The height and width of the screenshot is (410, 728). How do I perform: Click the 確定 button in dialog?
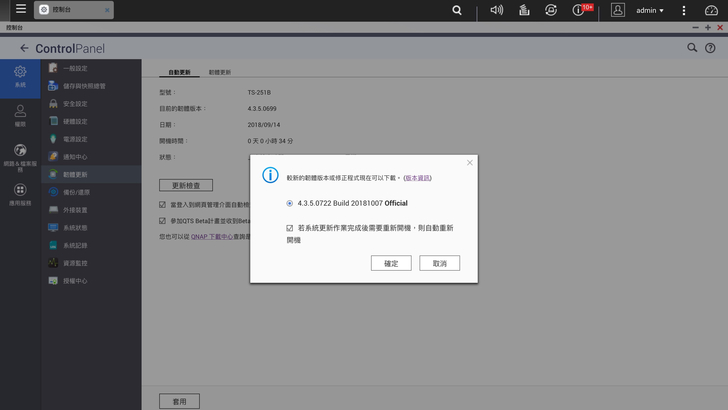click(391, 263)
